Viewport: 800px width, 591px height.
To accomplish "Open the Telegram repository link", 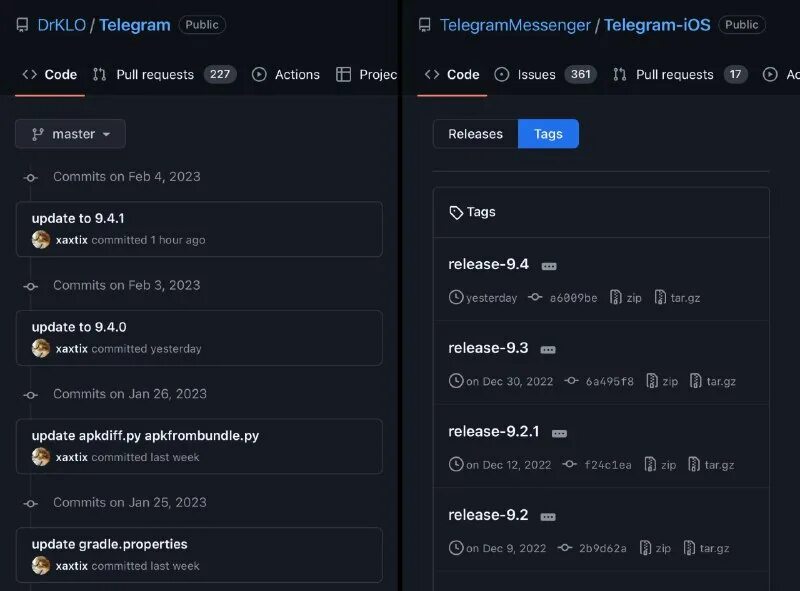I will point(135,24).
